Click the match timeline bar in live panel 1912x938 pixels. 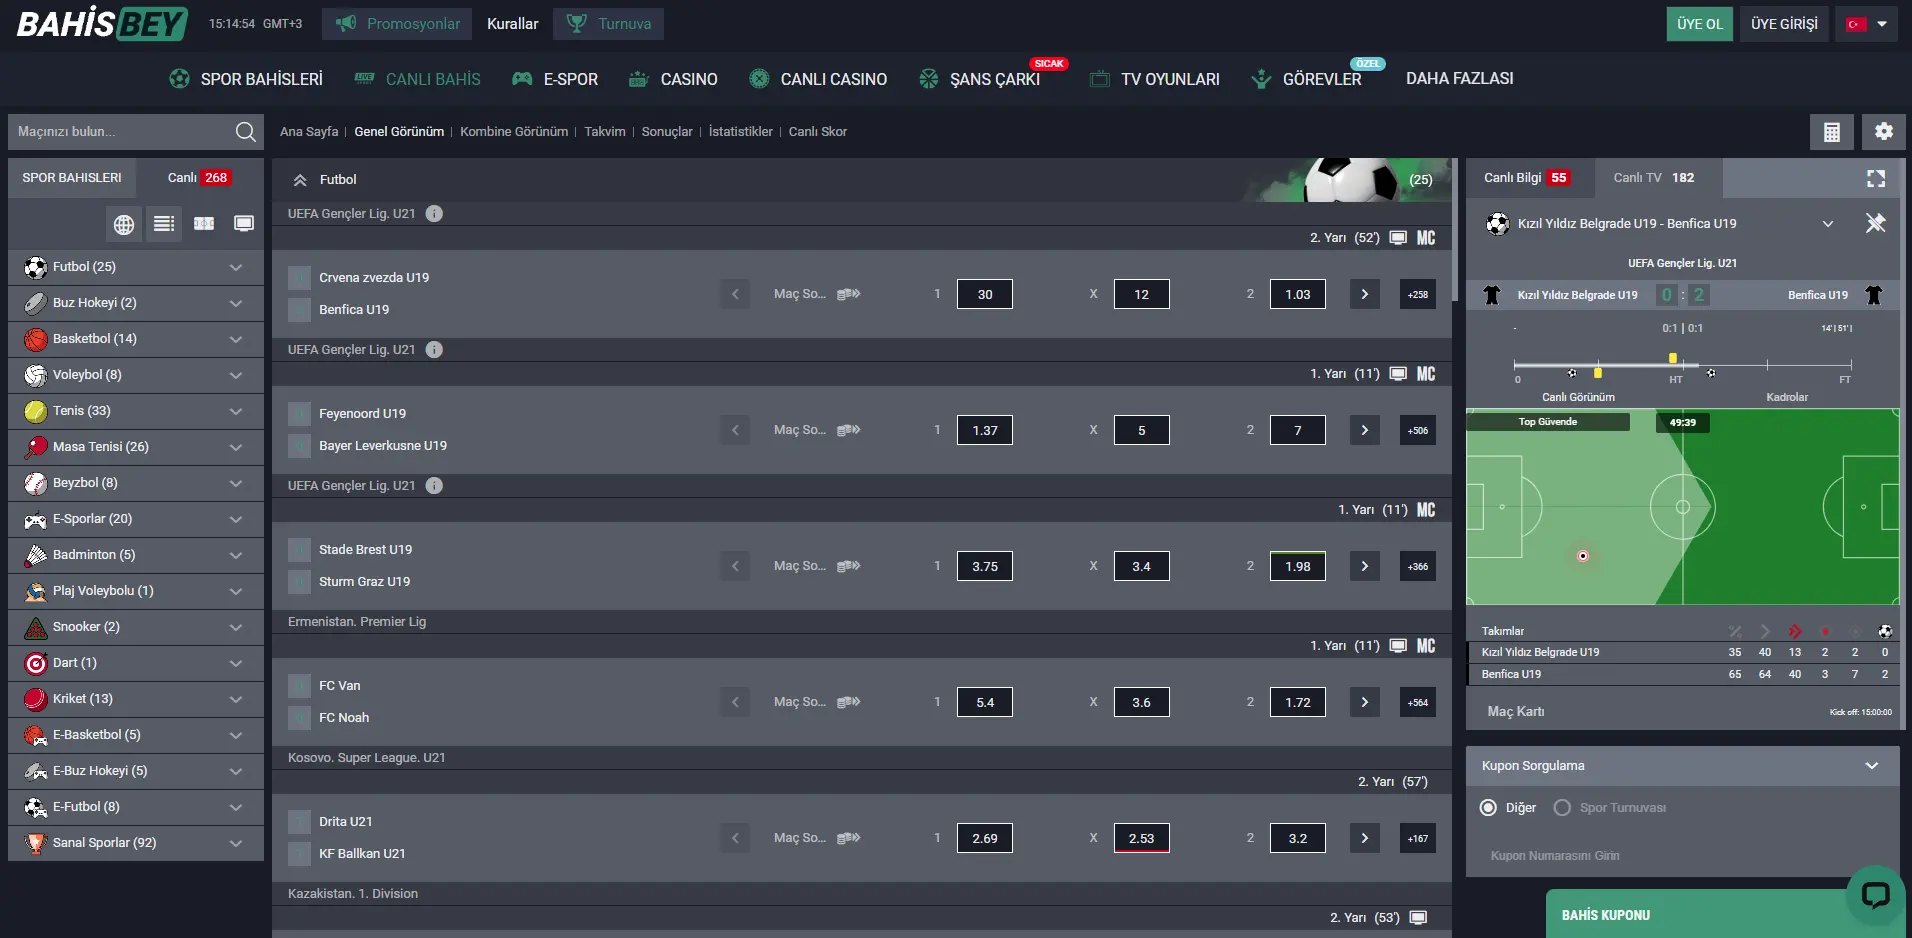1683,365
